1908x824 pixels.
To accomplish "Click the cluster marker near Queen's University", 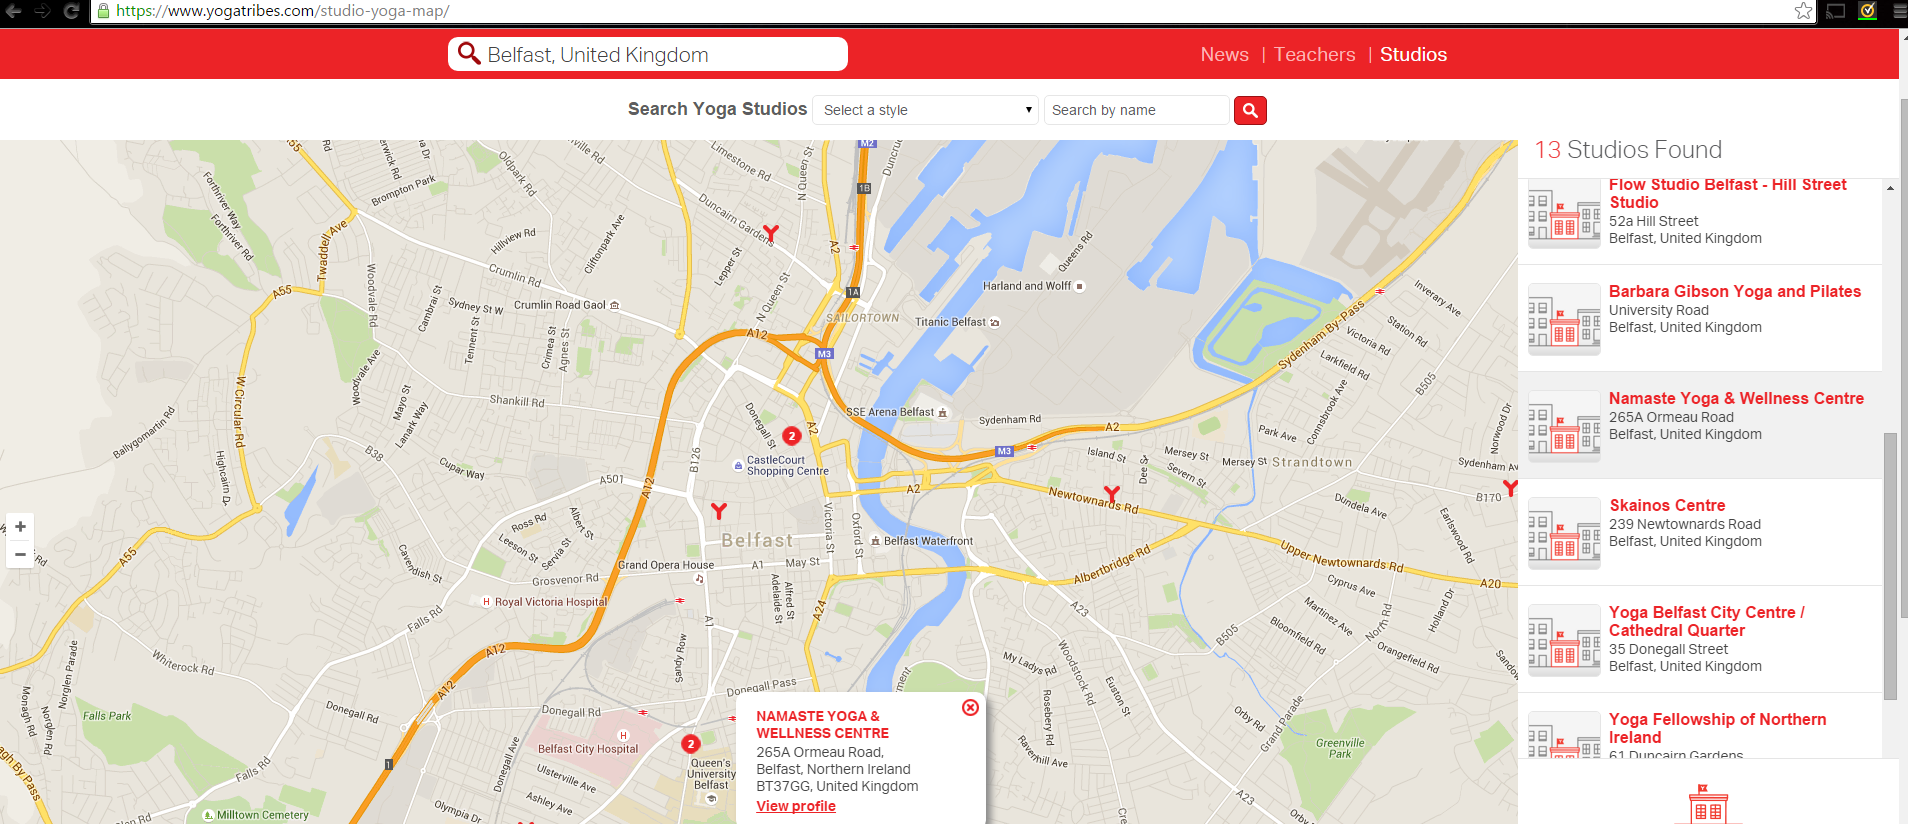I will 690,743.
